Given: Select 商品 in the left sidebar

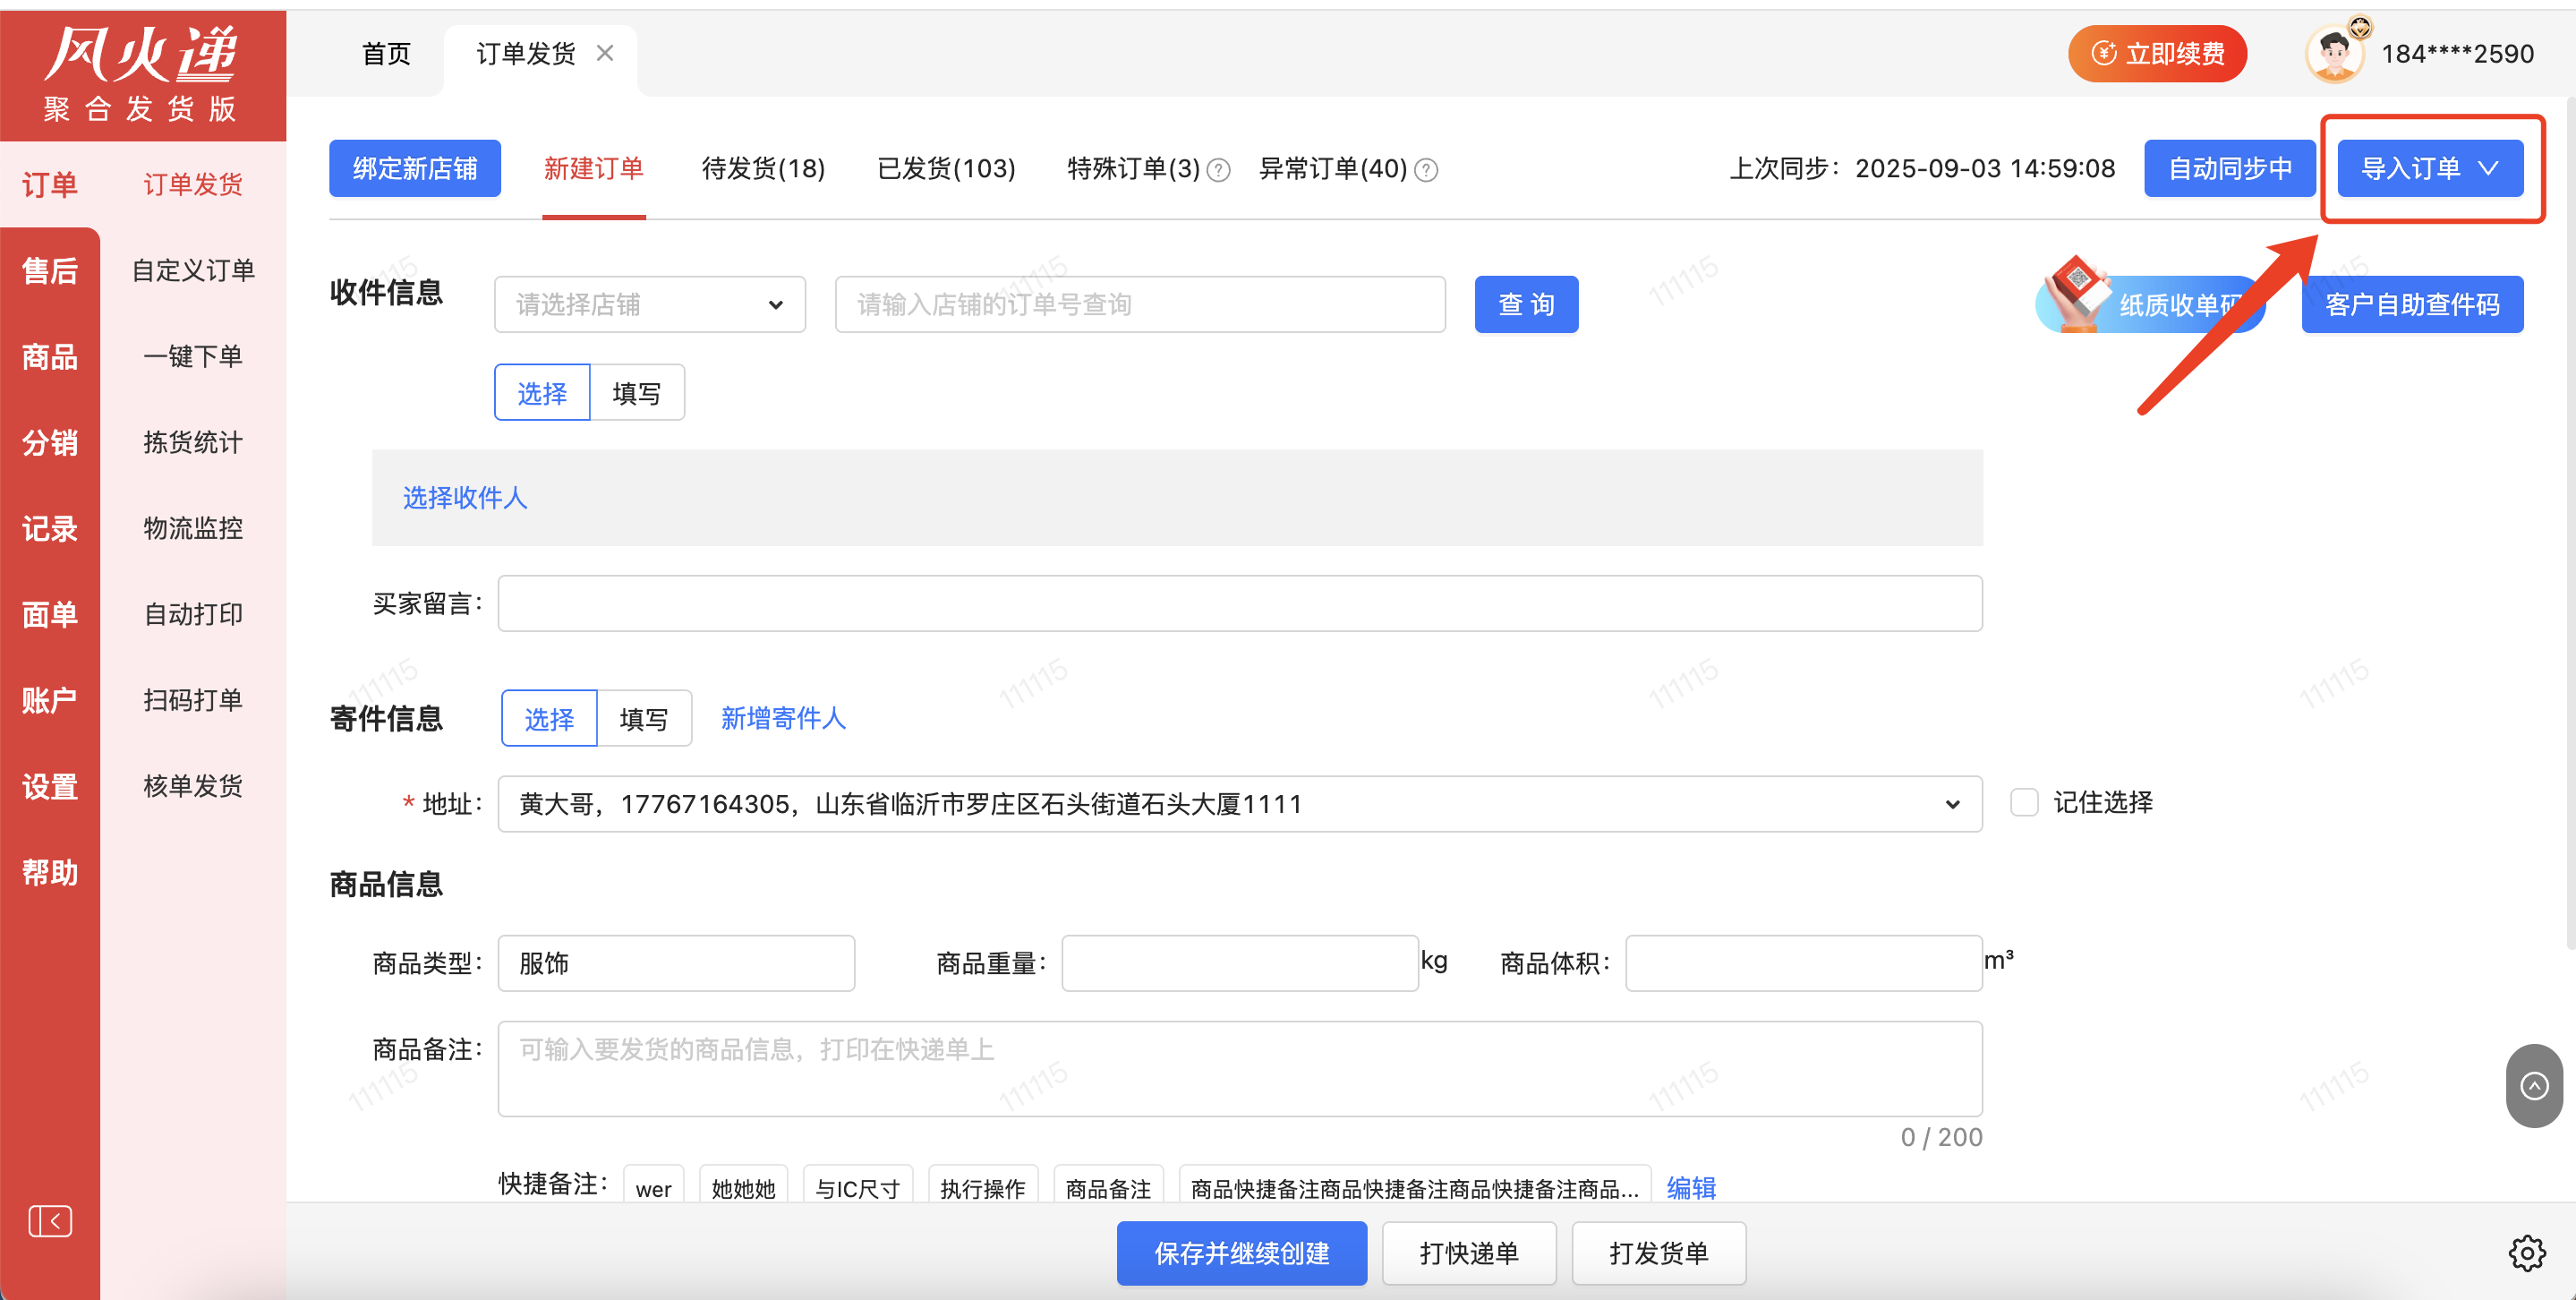Looking at the screenshot, I should (50, 356).
